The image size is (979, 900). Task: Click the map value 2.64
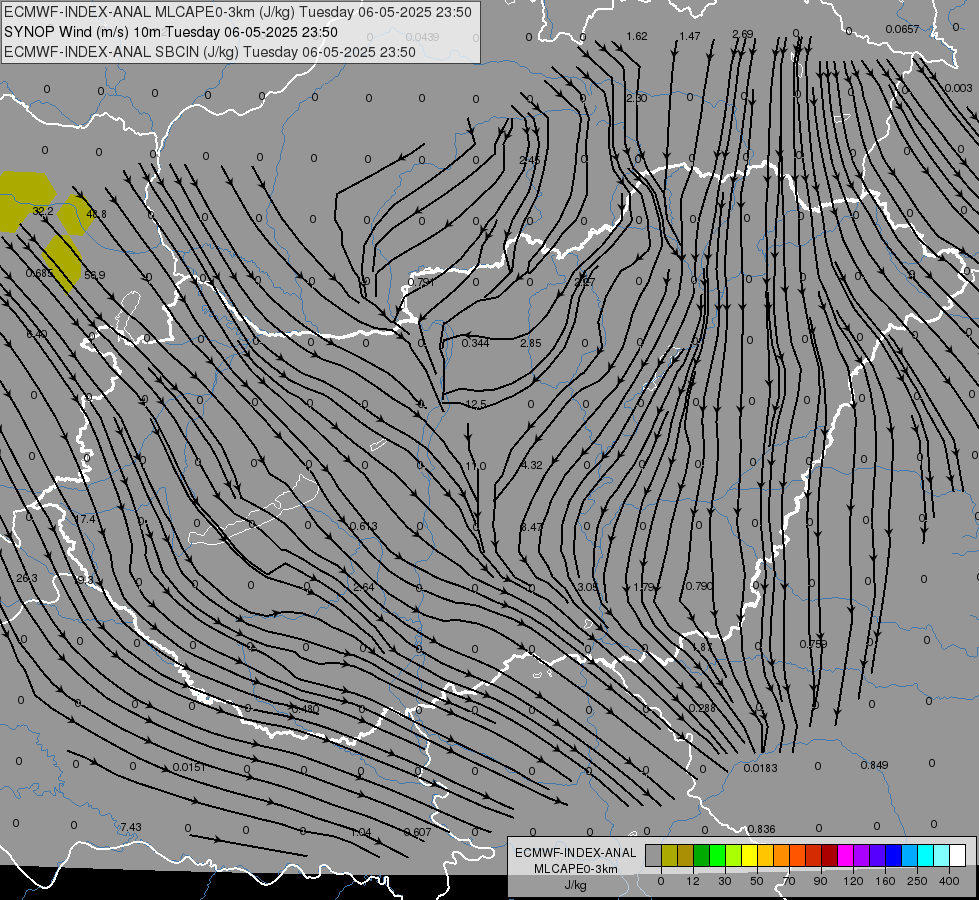(363, 587)
